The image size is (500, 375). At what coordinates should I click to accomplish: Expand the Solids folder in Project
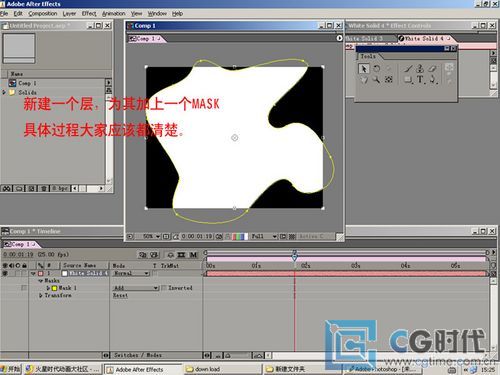[4, 92]
